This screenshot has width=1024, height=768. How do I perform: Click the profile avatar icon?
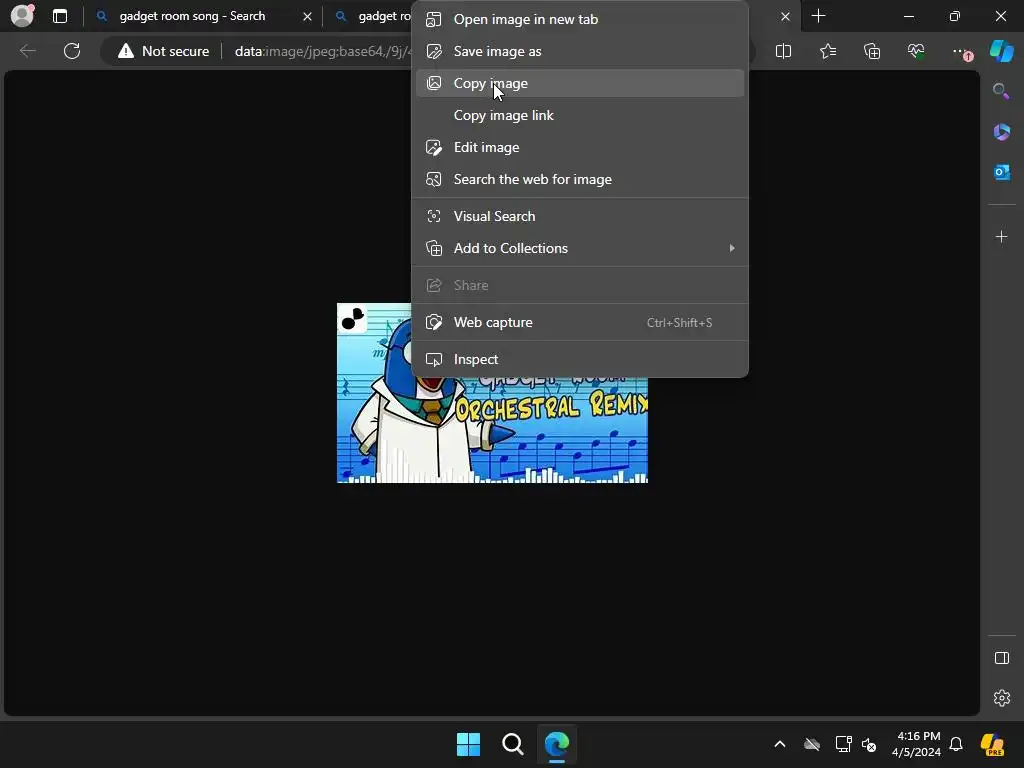[x=22, y=16]
